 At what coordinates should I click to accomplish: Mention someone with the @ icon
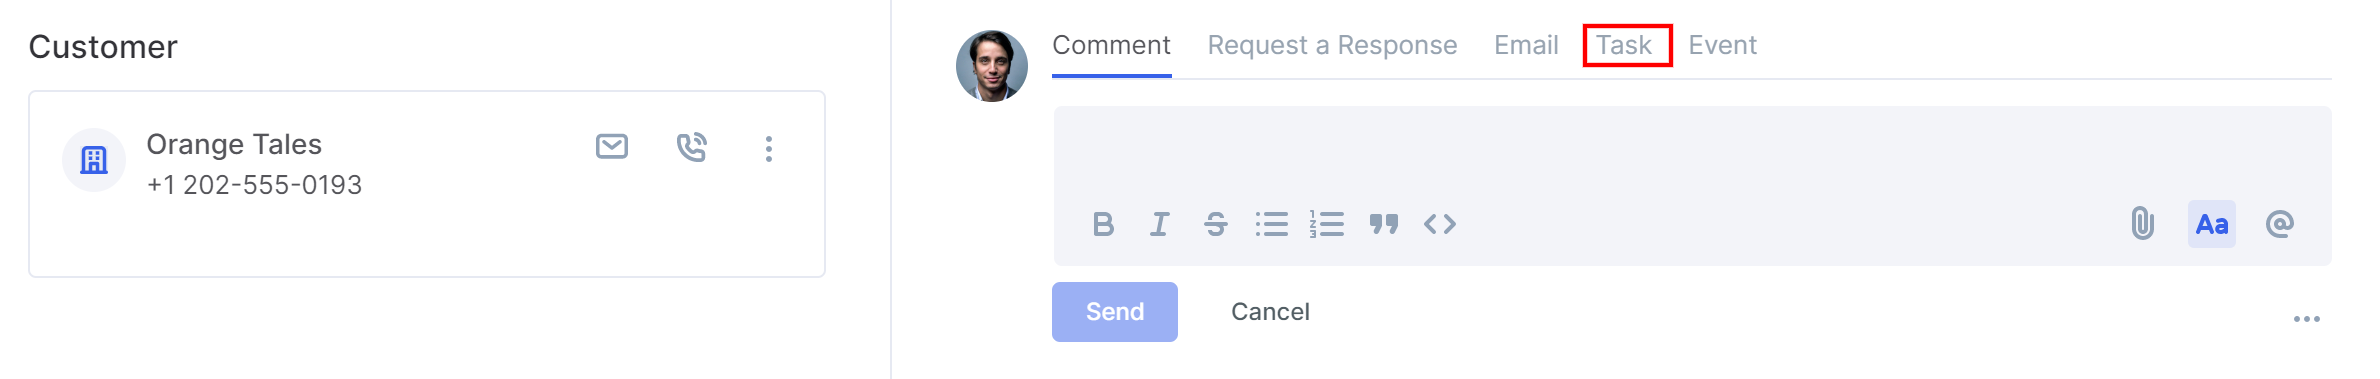tap(2280, 224)
